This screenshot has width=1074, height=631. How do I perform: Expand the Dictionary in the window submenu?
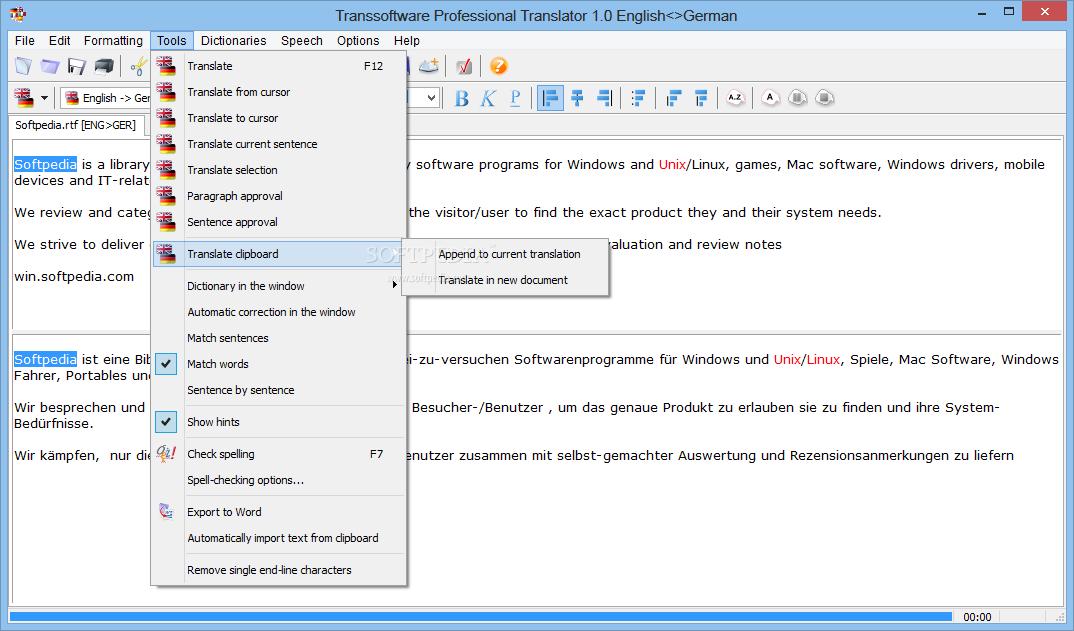279,286
